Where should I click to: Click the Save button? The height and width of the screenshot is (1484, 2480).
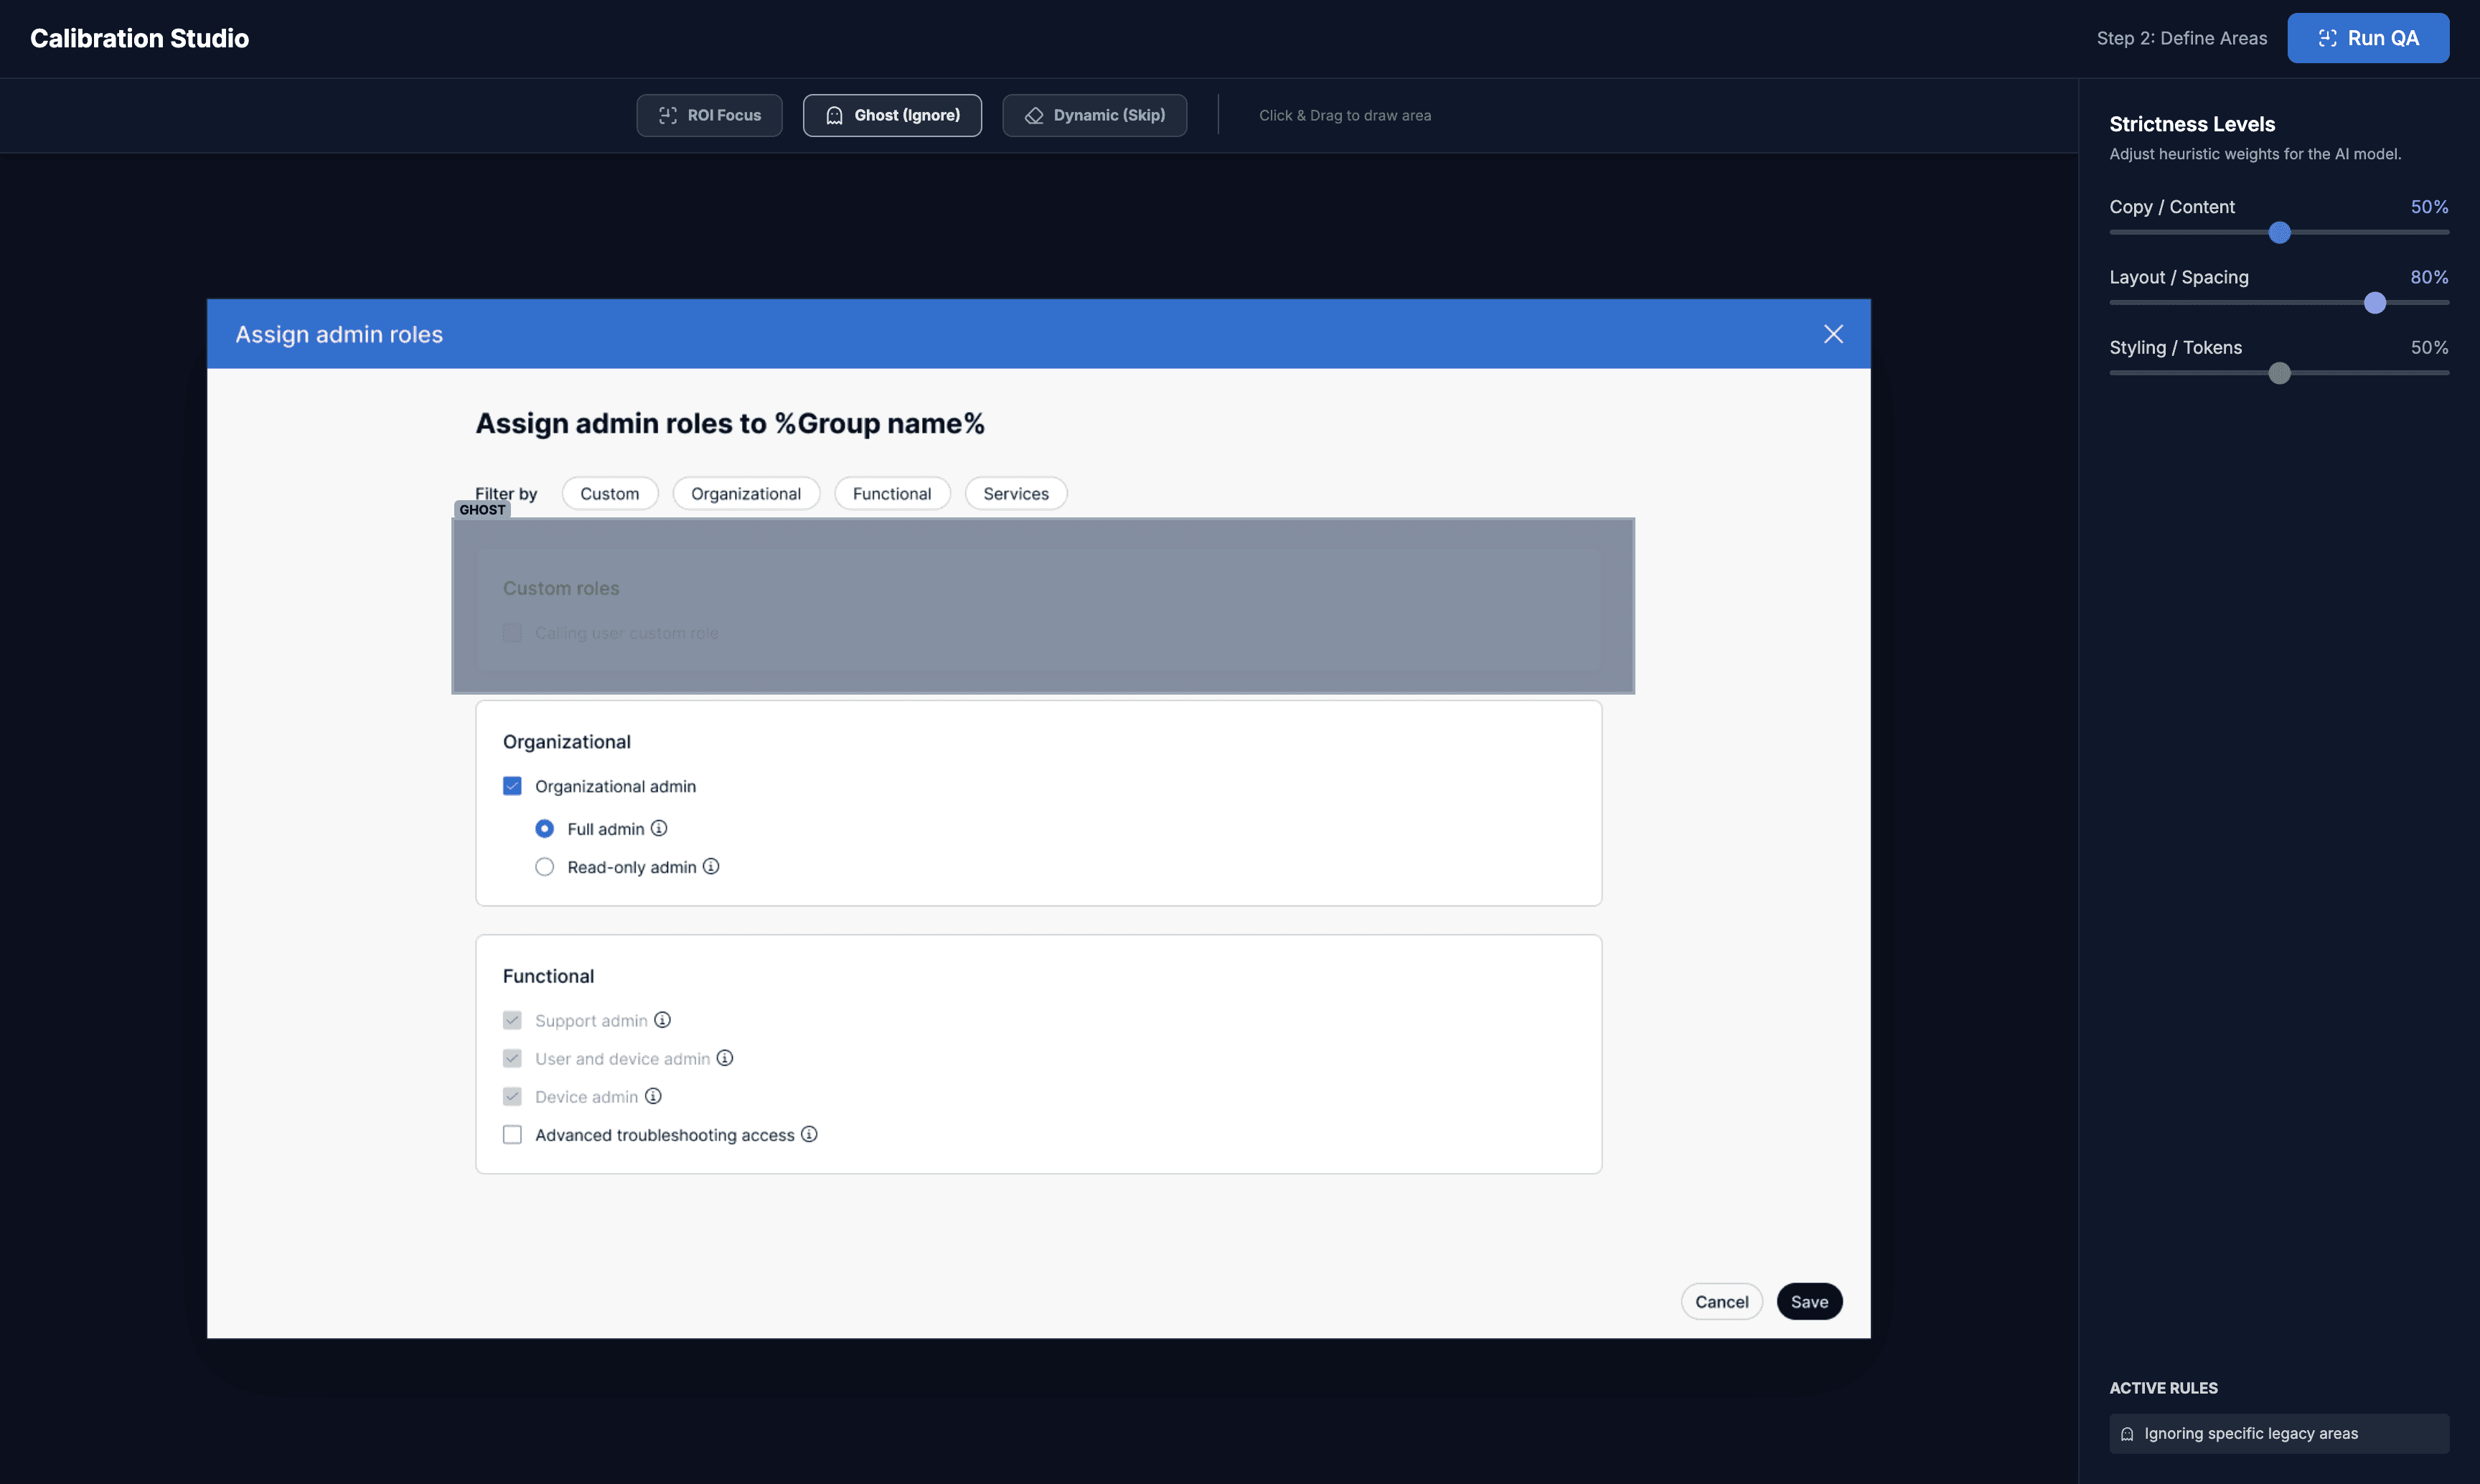point(1808,1302)
